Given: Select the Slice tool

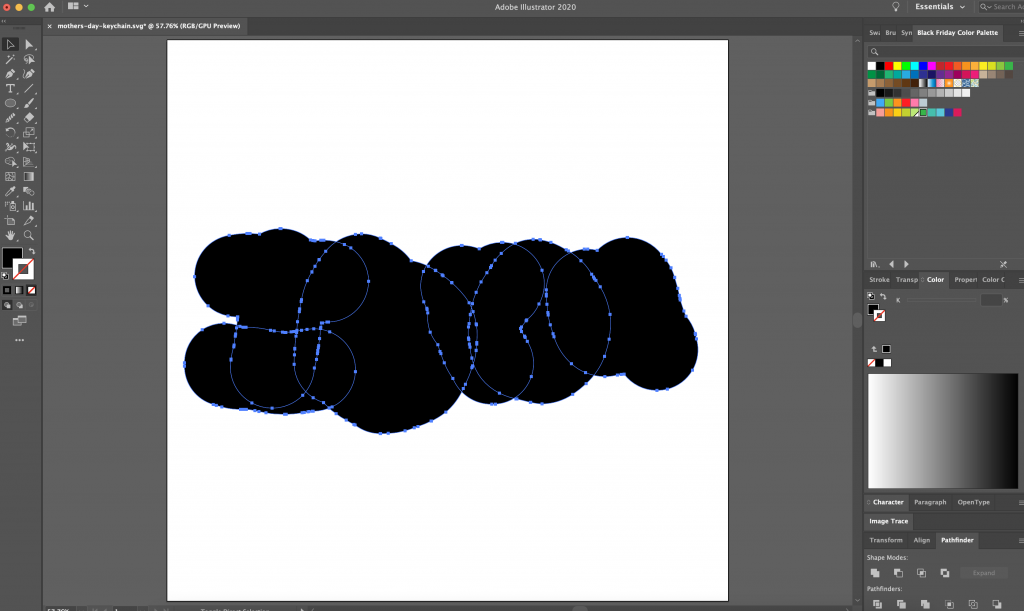Looking at the screenshot, I should click(x=29, y=221).
